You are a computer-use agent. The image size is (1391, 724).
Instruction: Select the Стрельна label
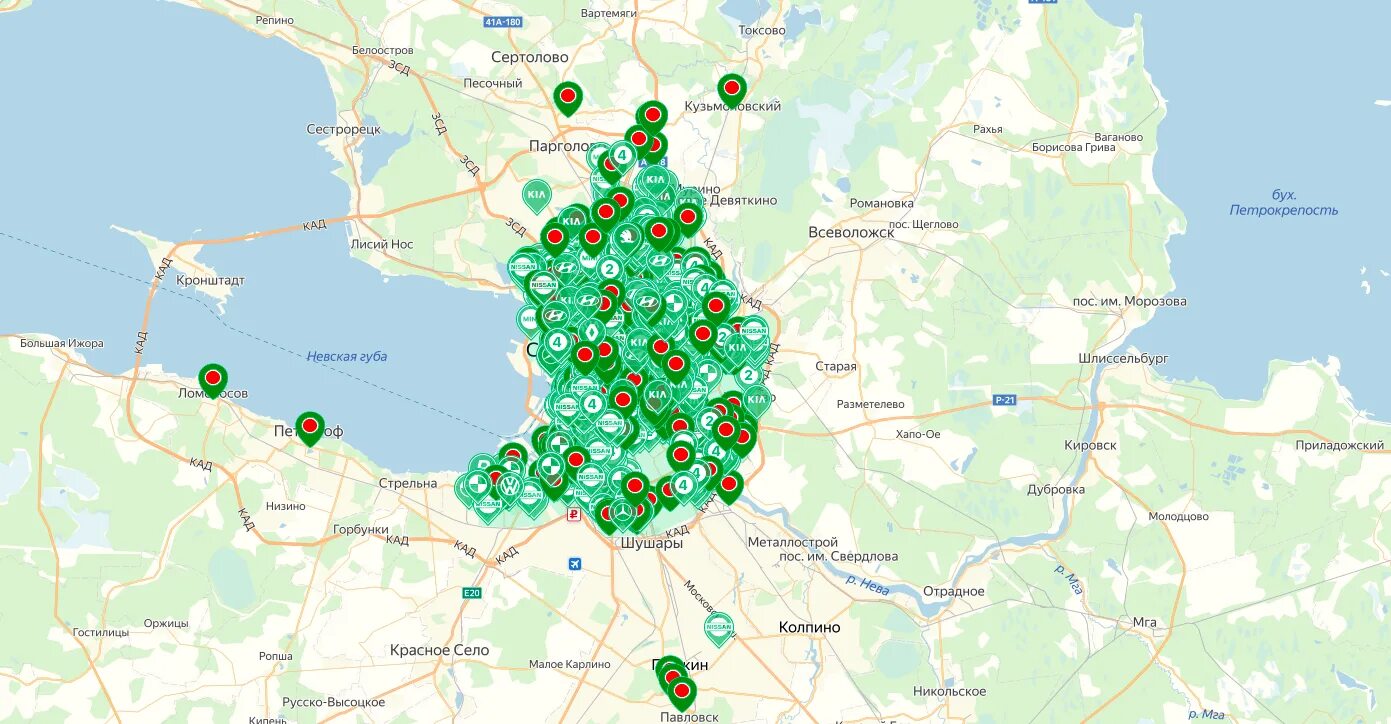coord(408,483)
